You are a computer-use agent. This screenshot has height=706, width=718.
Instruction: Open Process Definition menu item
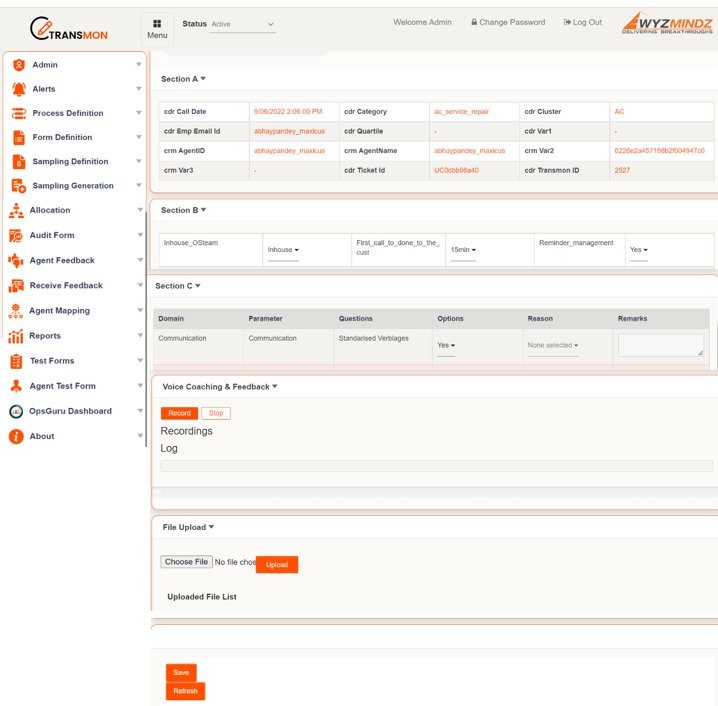(68, 113)
